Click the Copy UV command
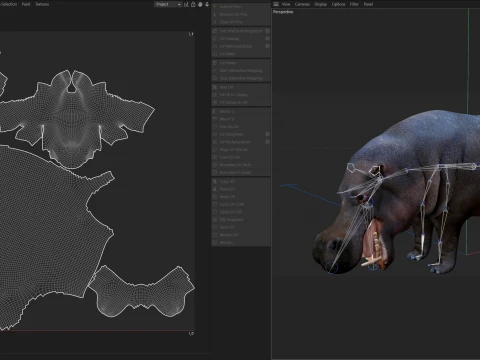Image resolution: width=480 pixels, height=360 pixels. 241,181
